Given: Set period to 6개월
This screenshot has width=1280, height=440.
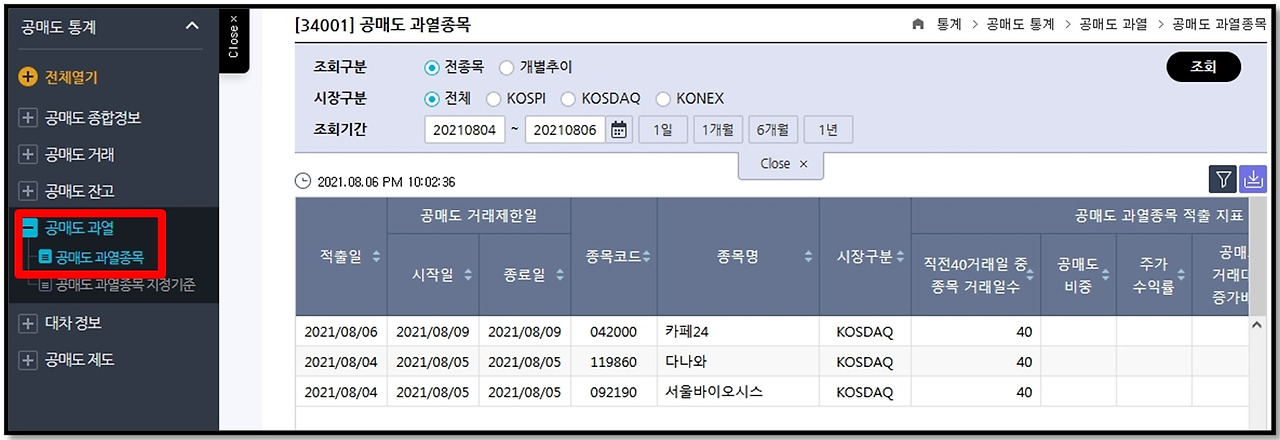Looking at the screenshot, I should [x=773, y=130].
